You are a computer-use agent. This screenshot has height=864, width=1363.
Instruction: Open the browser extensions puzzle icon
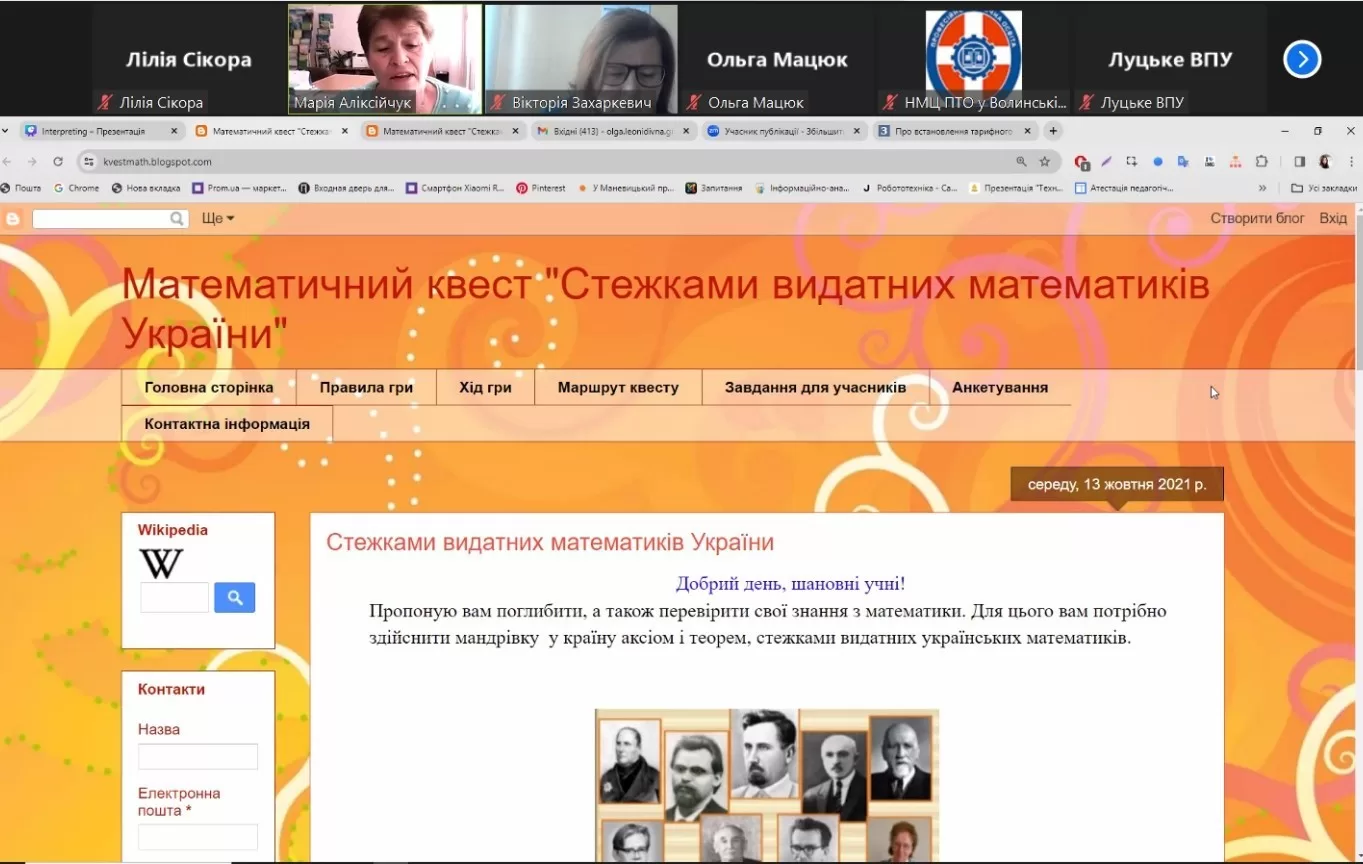(x=1262, y=161)
